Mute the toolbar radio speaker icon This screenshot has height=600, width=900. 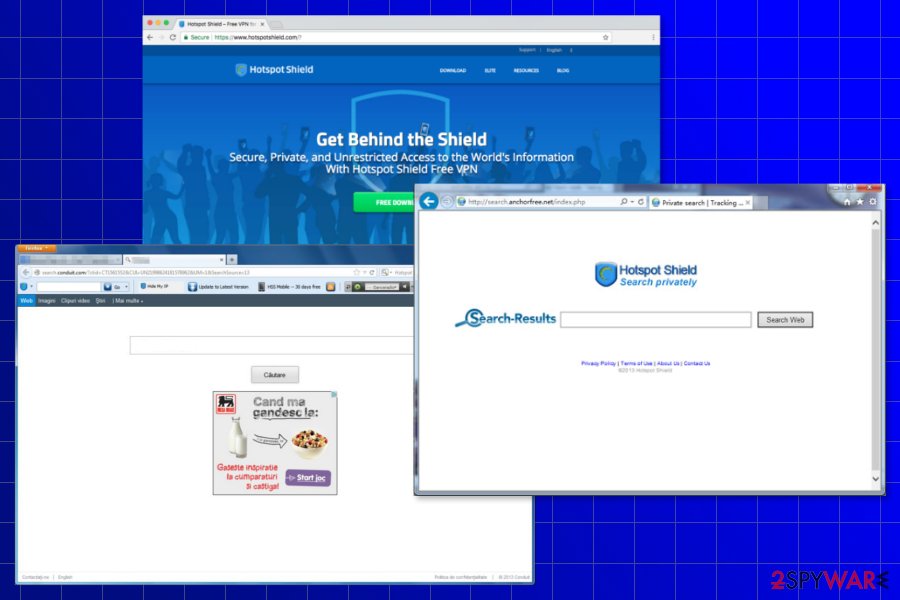405,287
